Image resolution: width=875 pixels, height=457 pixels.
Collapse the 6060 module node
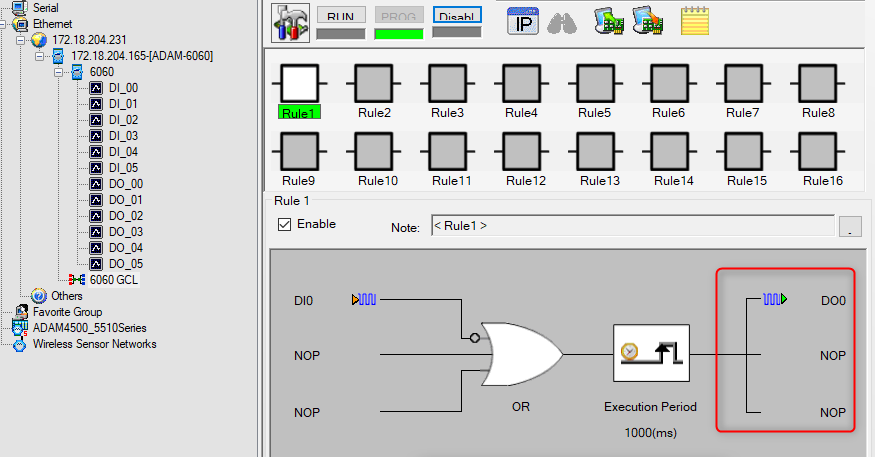point(59,72)
